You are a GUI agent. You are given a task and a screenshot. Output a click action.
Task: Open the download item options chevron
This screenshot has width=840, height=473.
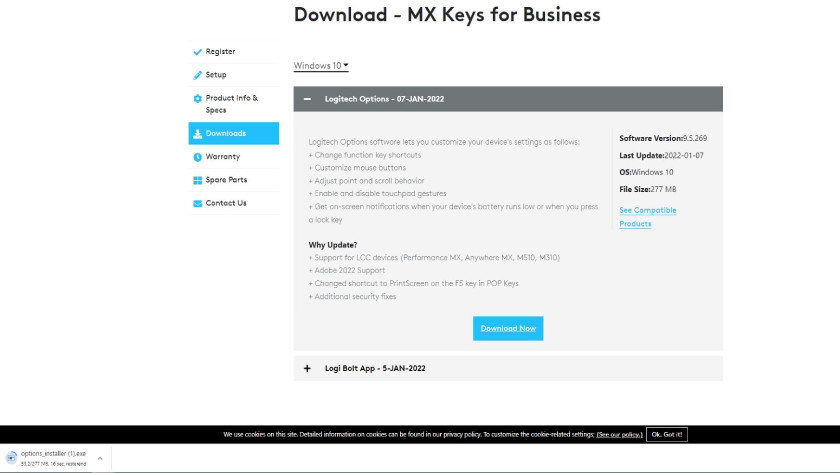tap(99, 458)
